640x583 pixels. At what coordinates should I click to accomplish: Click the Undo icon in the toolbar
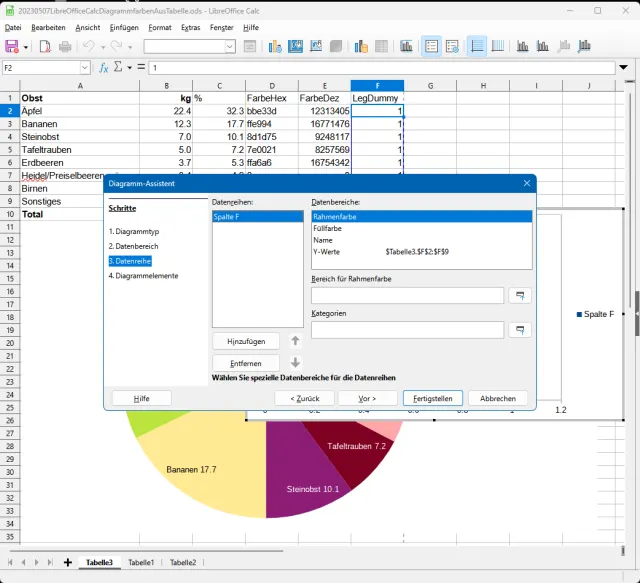click(x=89, y=47)
